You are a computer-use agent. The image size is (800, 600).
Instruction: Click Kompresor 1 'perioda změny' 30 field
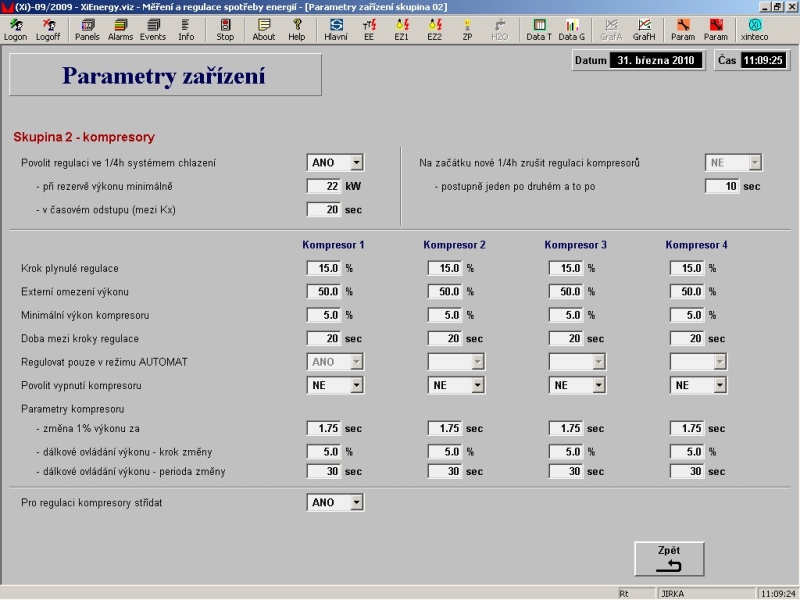(x=324, y=471)
